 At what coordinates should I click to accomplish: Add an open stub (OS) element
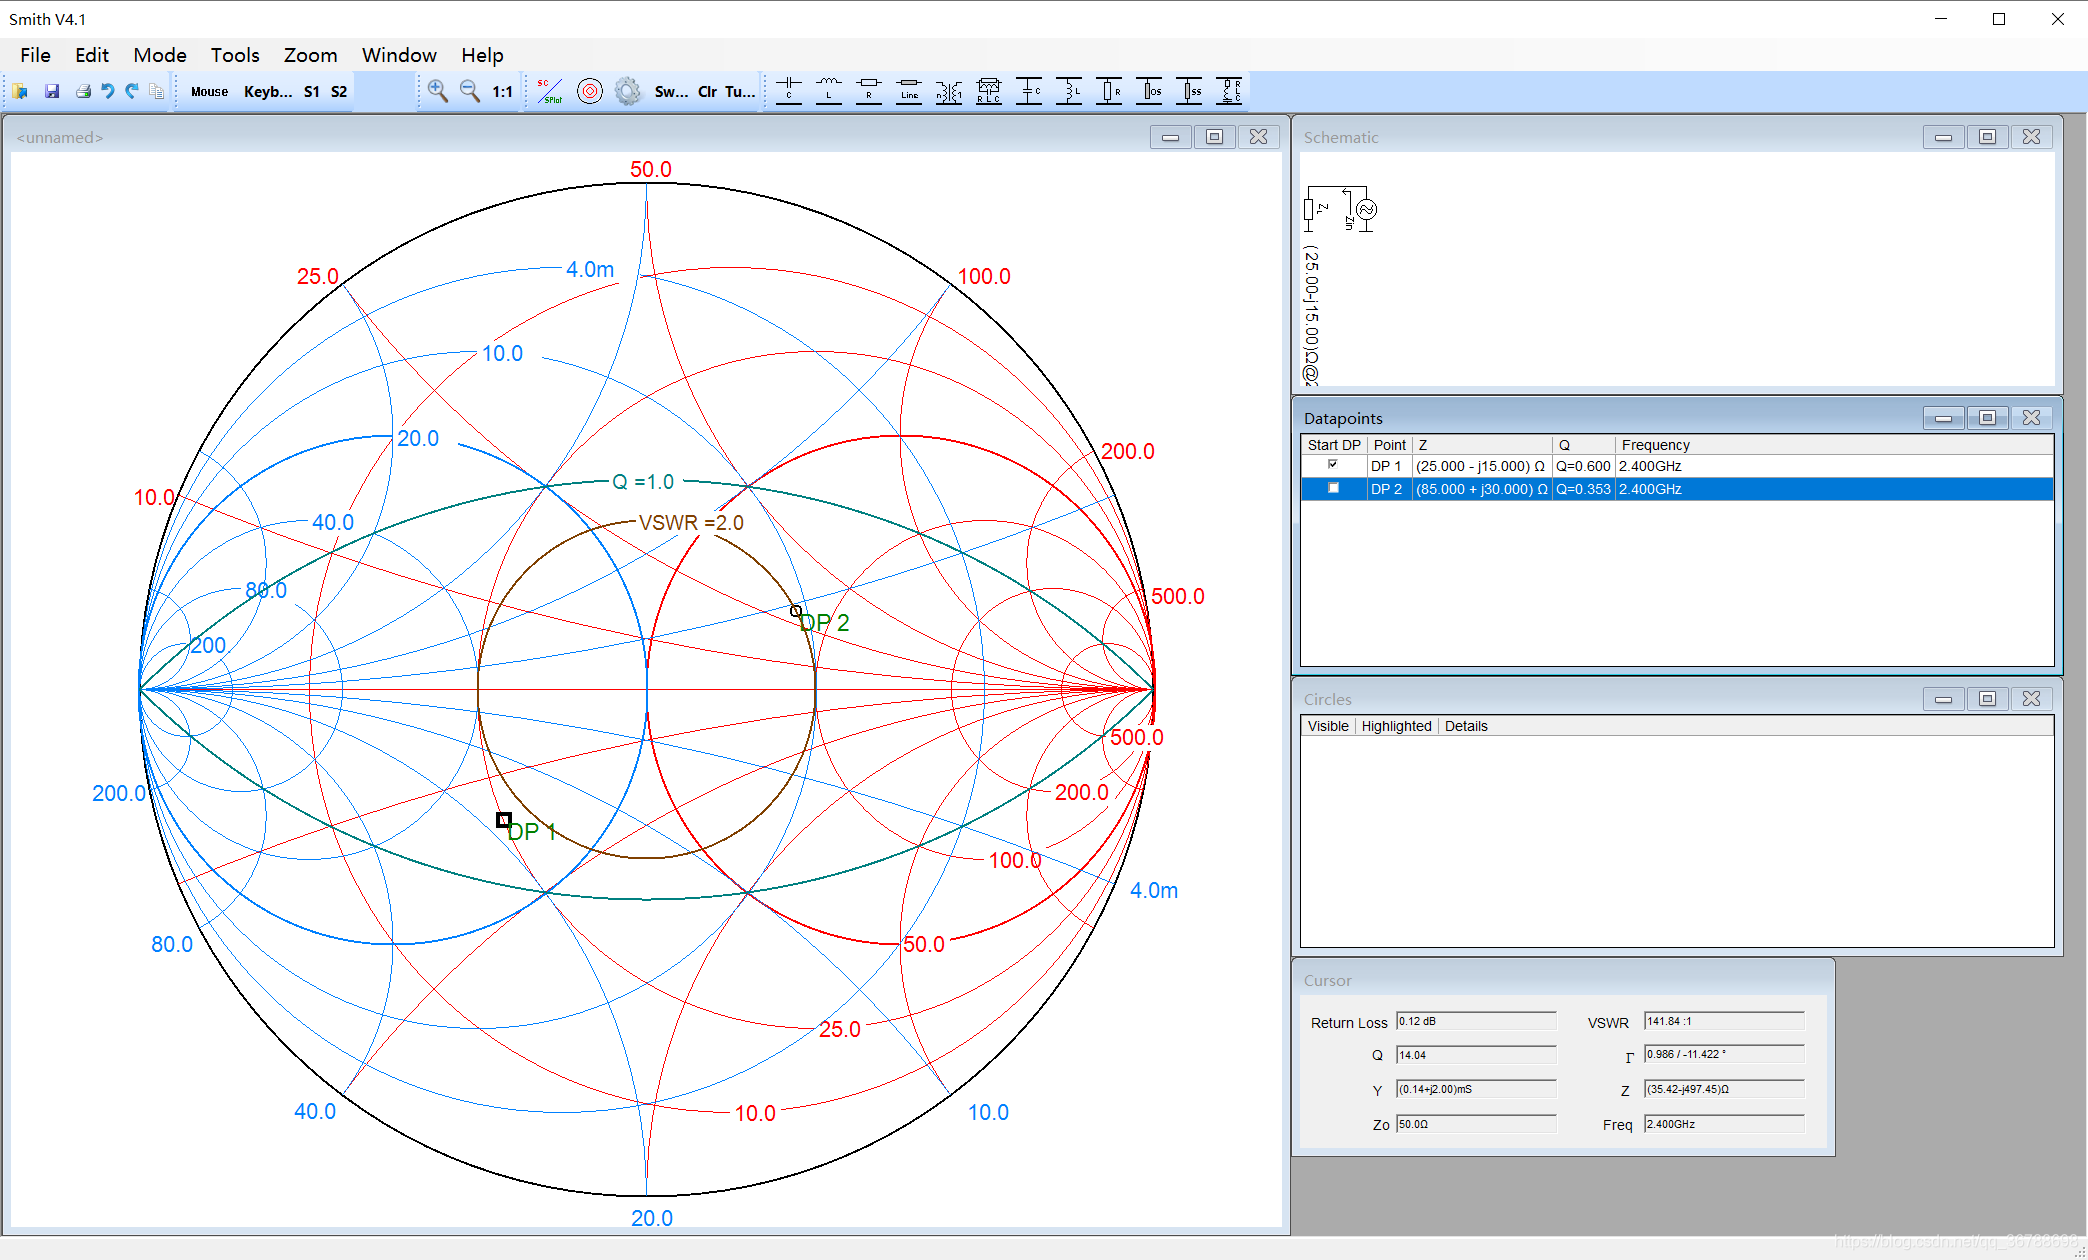pyautogui.click(x=1150, y=91)
